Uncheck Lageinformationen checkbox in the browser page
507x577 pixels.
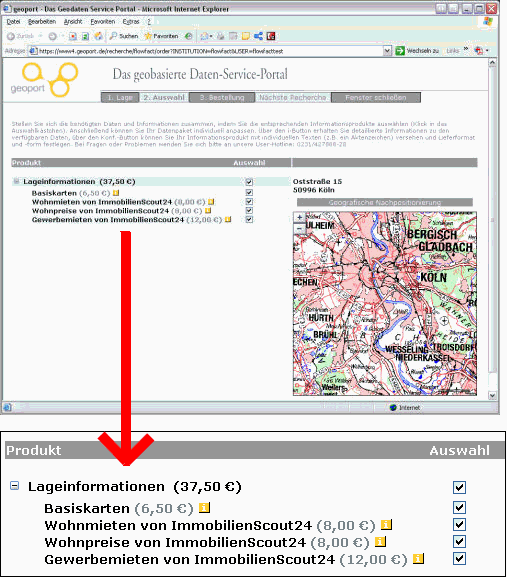click(249, 182)
